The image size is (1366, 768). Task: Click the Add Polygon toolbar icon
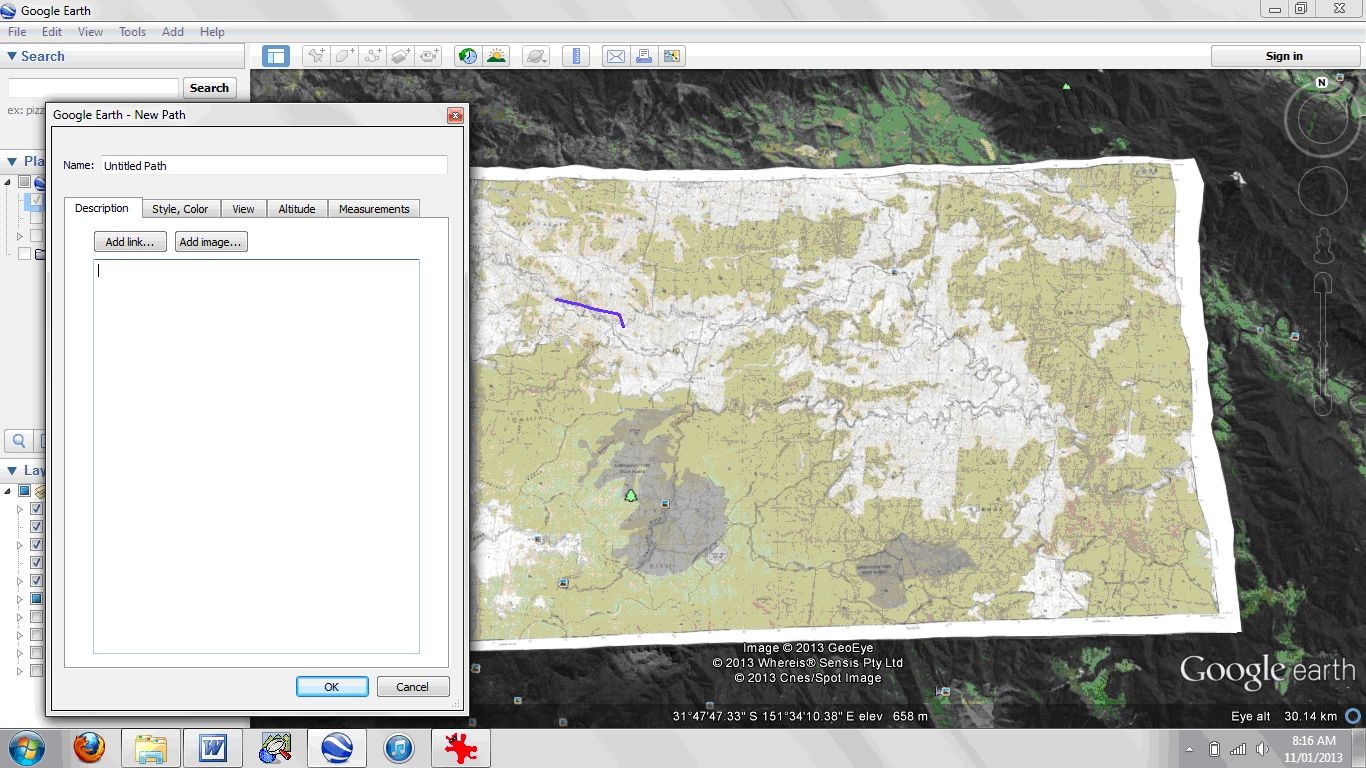pos(344,56)
